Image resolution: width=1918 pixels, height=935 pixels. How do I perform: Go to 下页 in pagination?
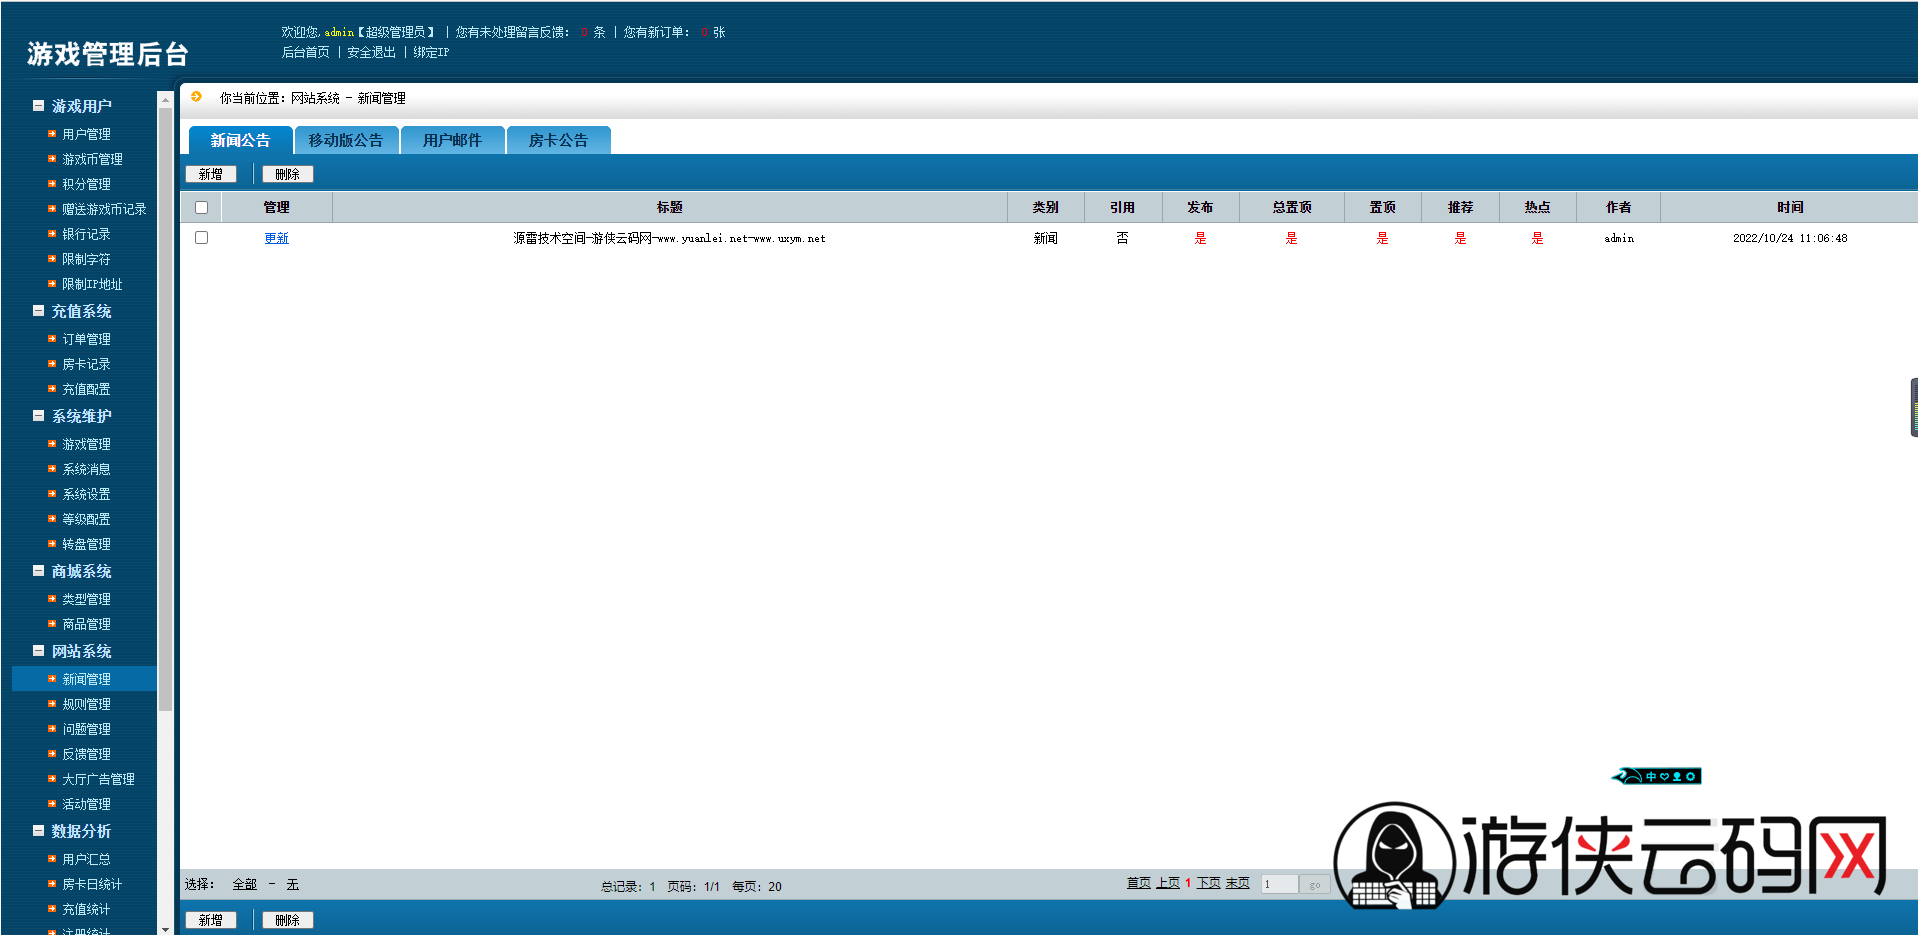pyautogui.click(x=1209, y=883)
